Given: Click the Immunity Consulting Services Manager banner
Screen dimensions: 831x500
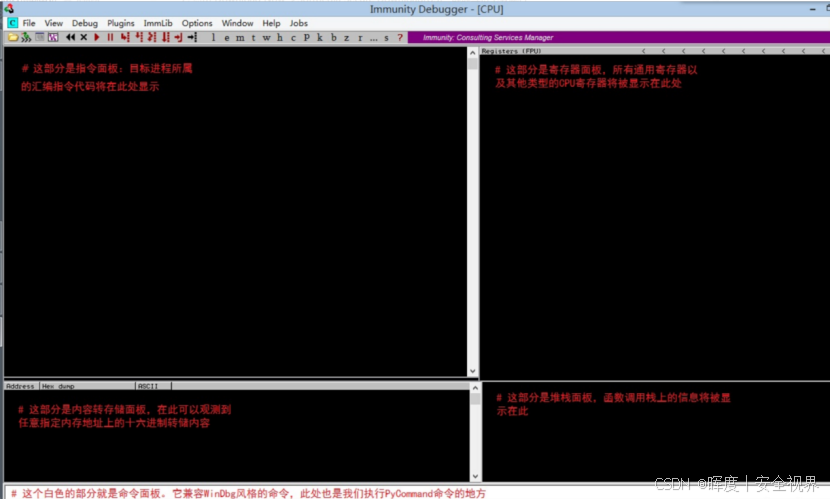Looking at the screenshot, I should click(618, 37).
